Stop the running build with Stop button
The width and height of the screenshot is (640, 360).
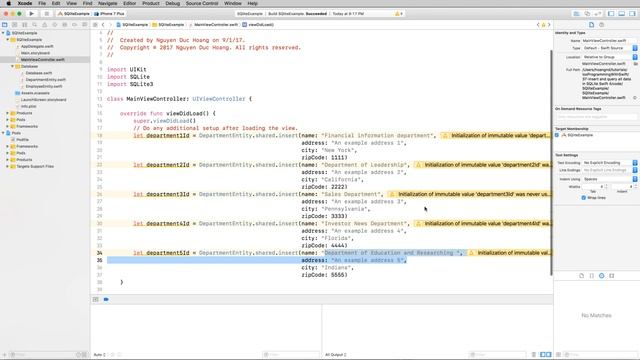click(x=47, y=13)
